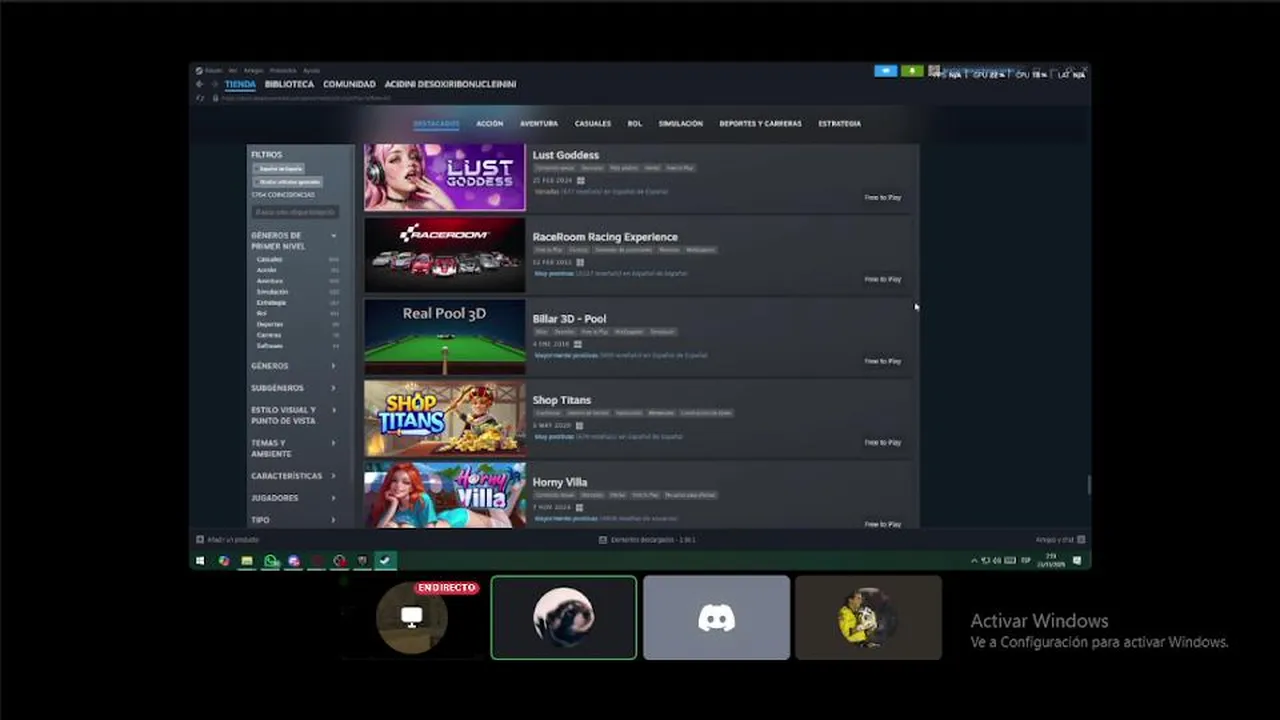1280x720 pixels.
Task: Select the green-outlined participant tile
Action: [564, 617]
